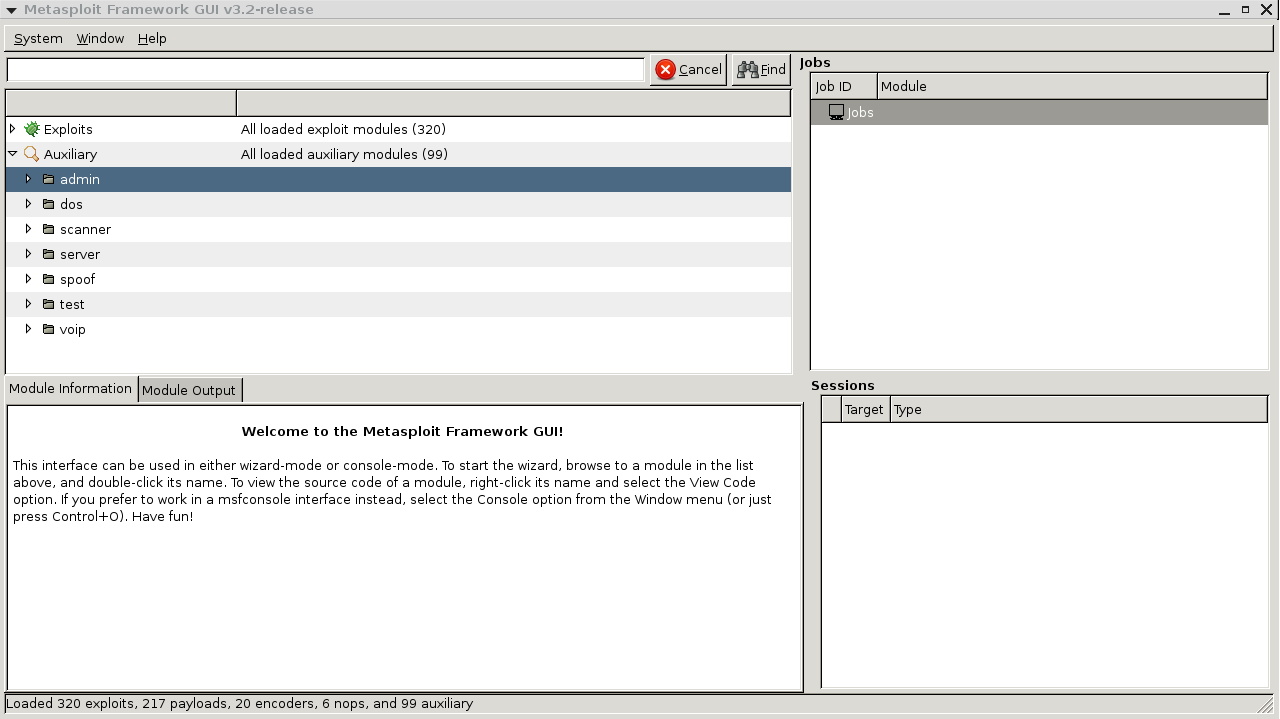Expand the server folder arrow

point(28,254)
